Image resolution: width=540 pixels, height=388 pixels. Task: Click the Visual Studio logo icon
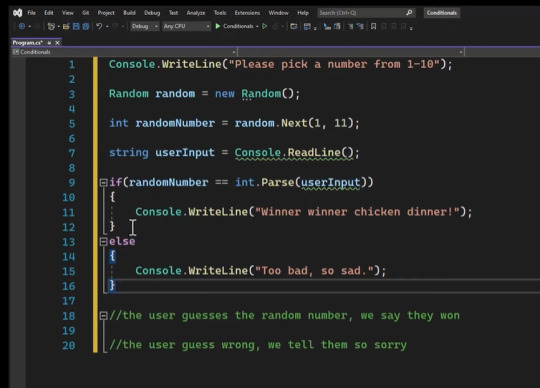[18, 13]
